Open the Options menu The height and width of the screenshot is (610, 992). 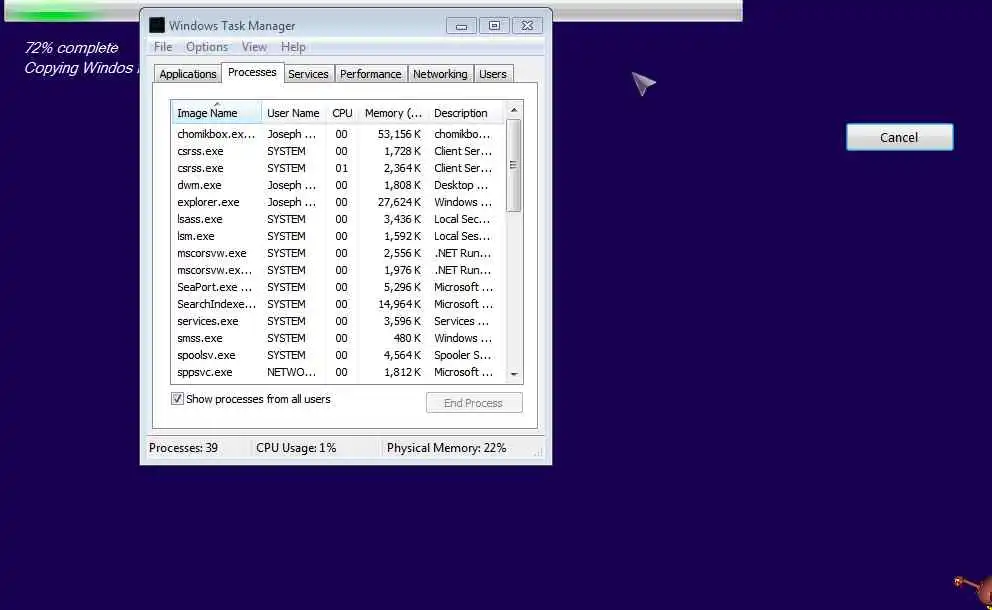[x=206, y=47]
